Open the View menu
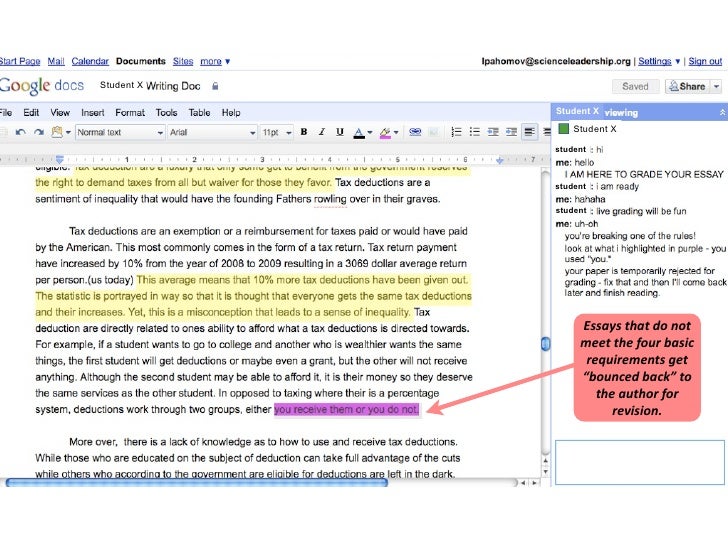Screen dimensions: 728x546 click(x=60, y=113)
